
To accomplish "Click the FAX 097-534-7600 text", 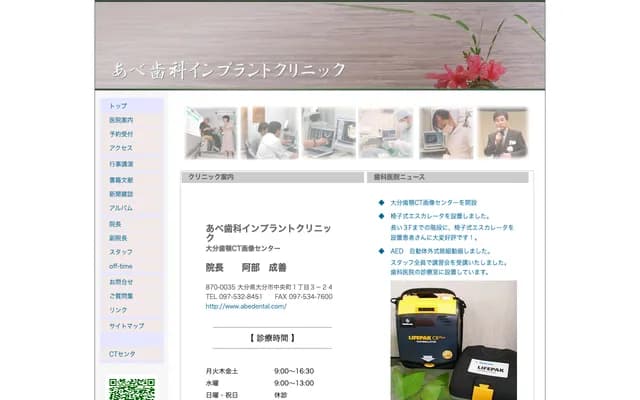I will [x=303, y=297].
